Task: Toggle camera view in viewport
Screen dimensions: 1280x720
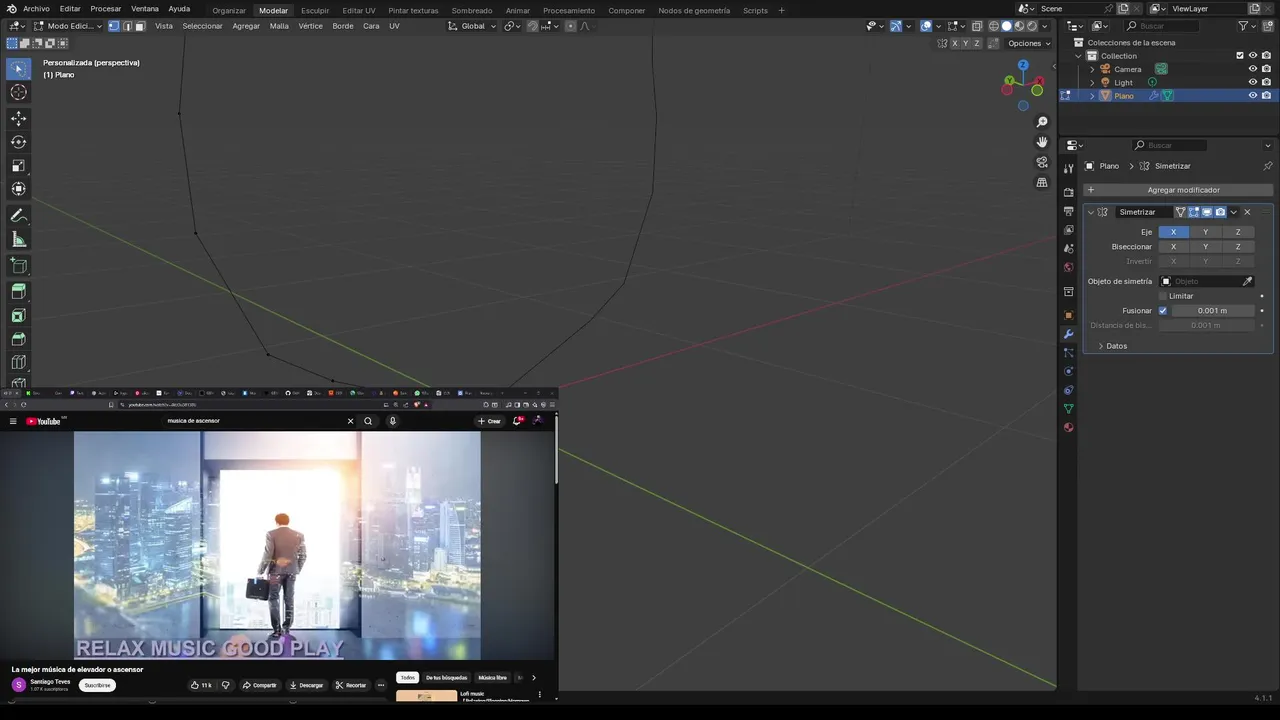Action: 1042,162
